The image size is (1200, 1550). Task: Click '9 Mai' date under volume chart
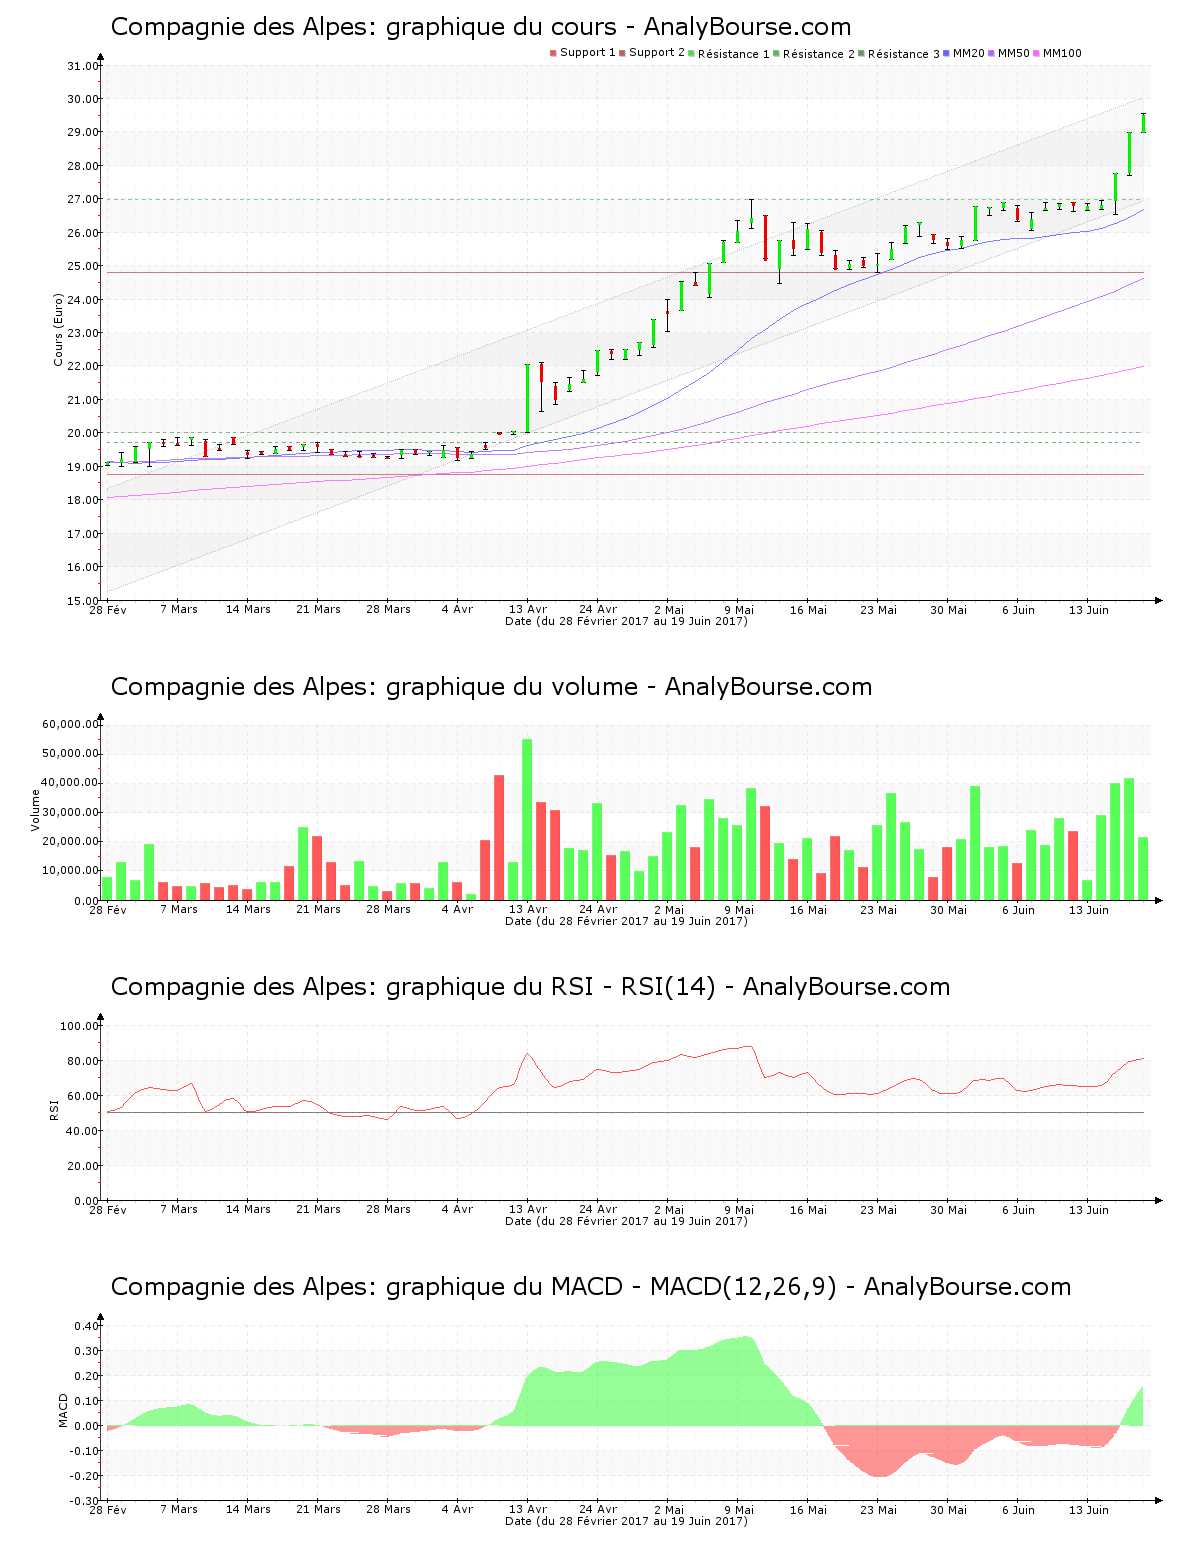738,909
